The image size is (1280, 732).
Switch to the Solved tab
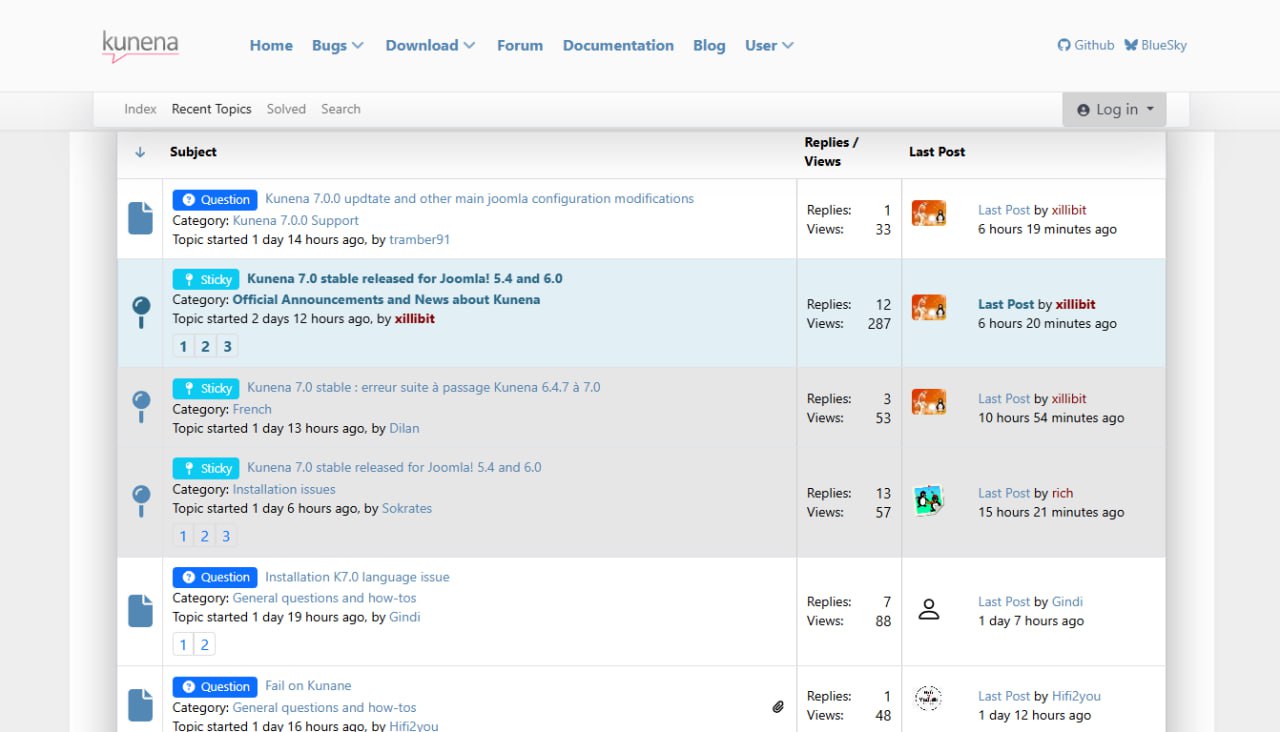pyautogui.click(x=286, y=109)
